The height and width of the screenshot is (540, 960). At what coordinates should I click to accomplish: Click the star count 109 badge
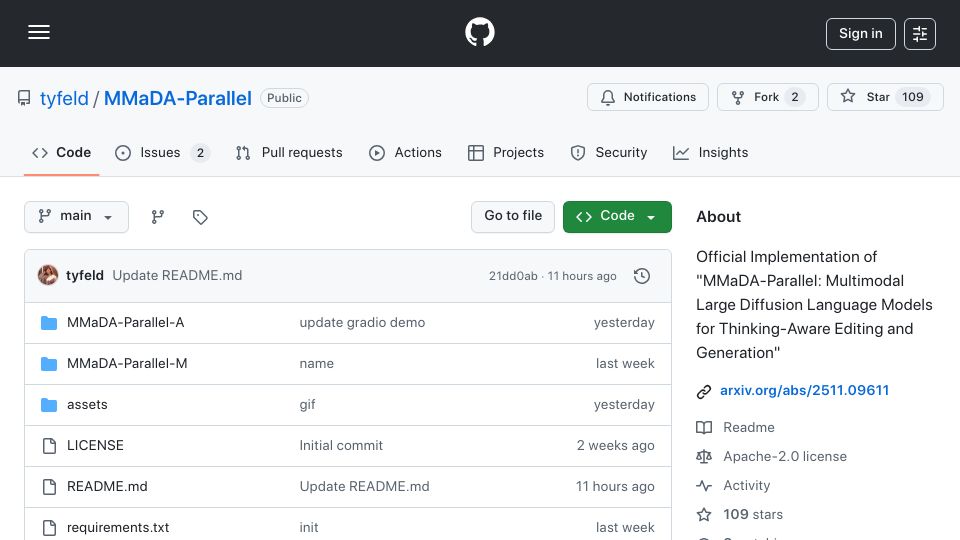(x=912, y=97)
